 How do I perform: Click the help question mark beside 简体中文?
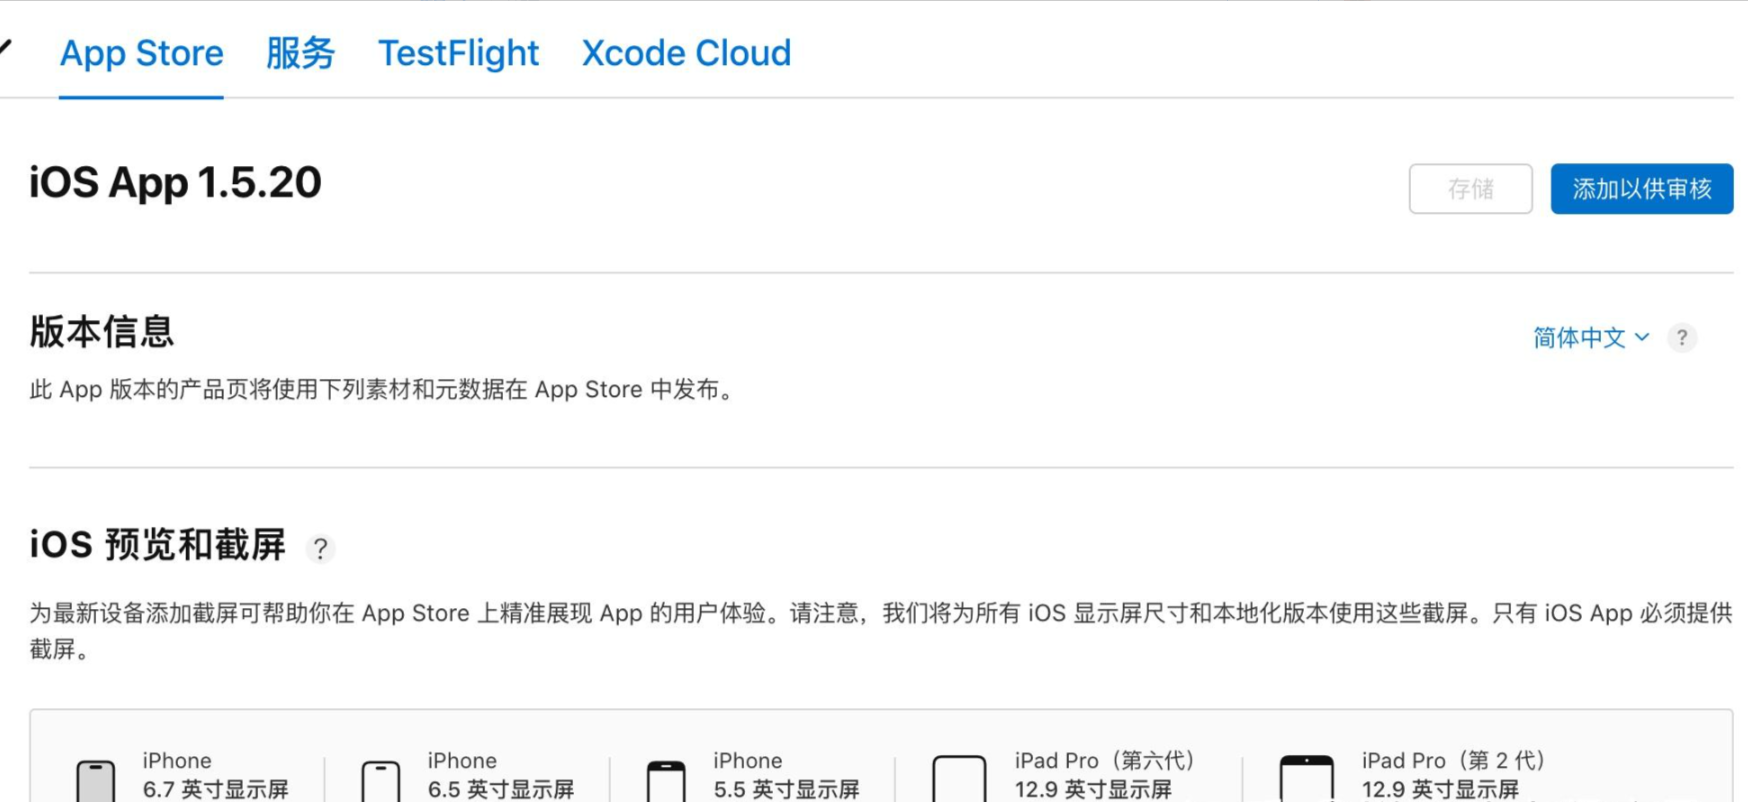[1683, 338]
